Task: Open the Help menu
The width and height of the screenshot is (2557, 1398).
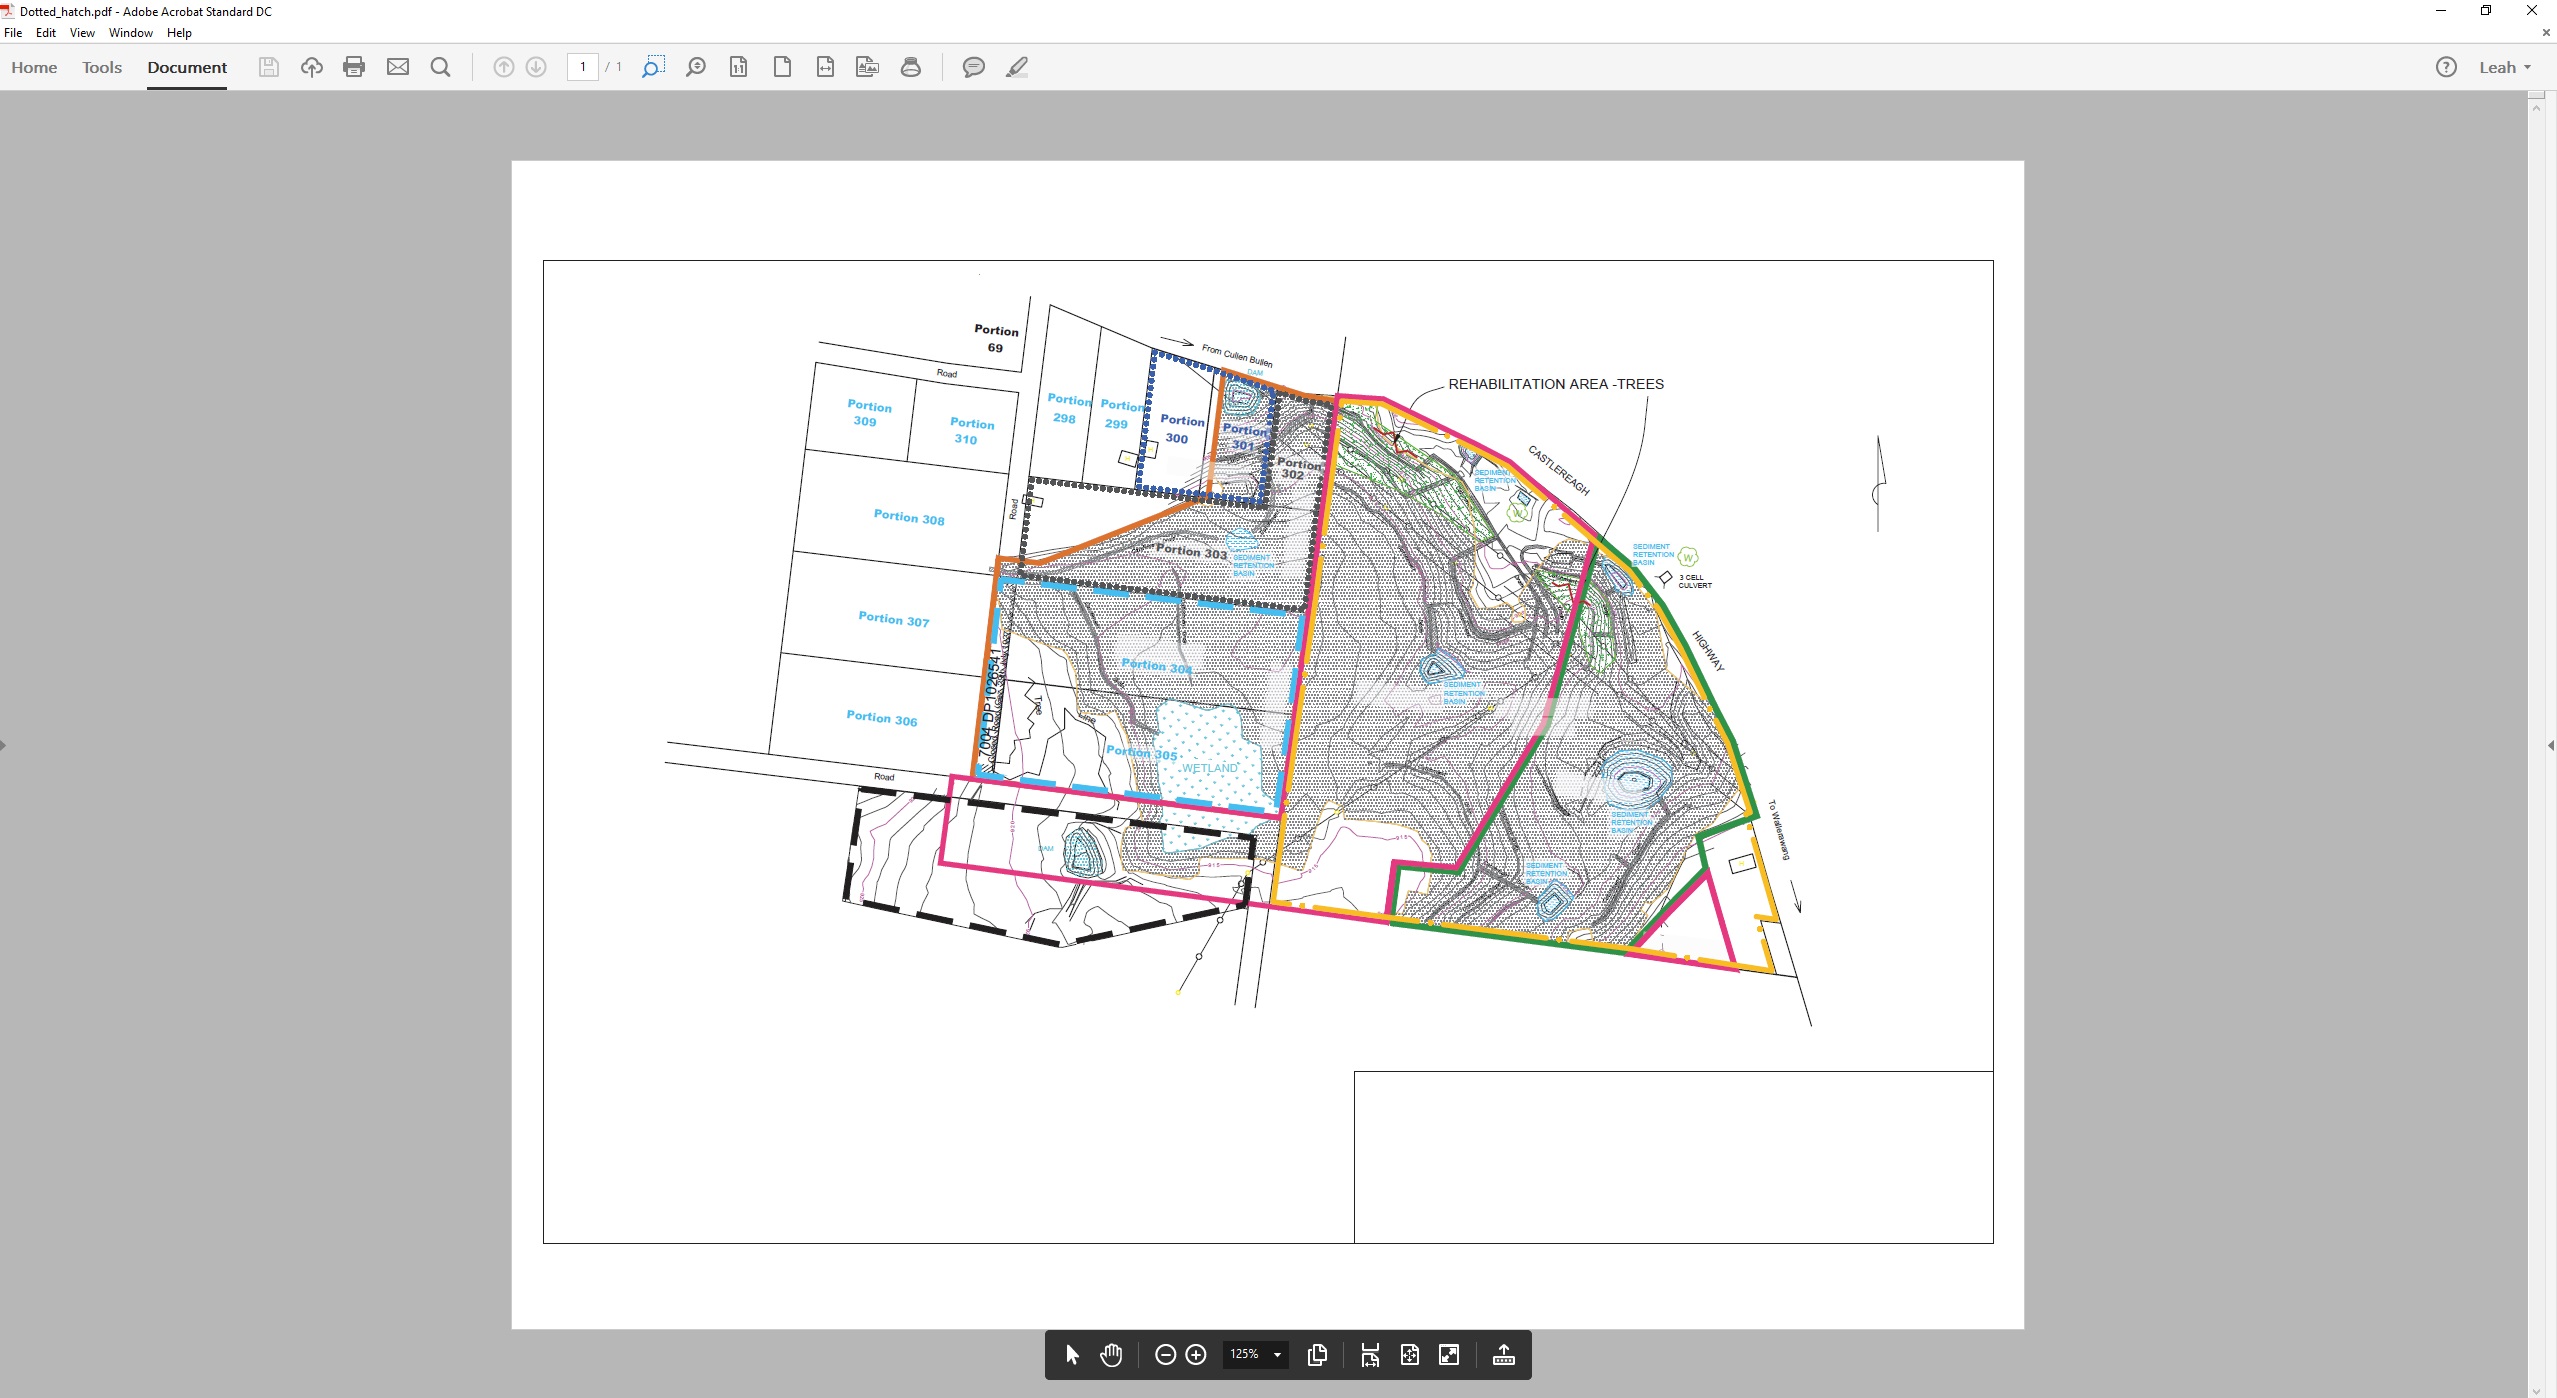Action: pyautogui.click(x=179, y=33)
